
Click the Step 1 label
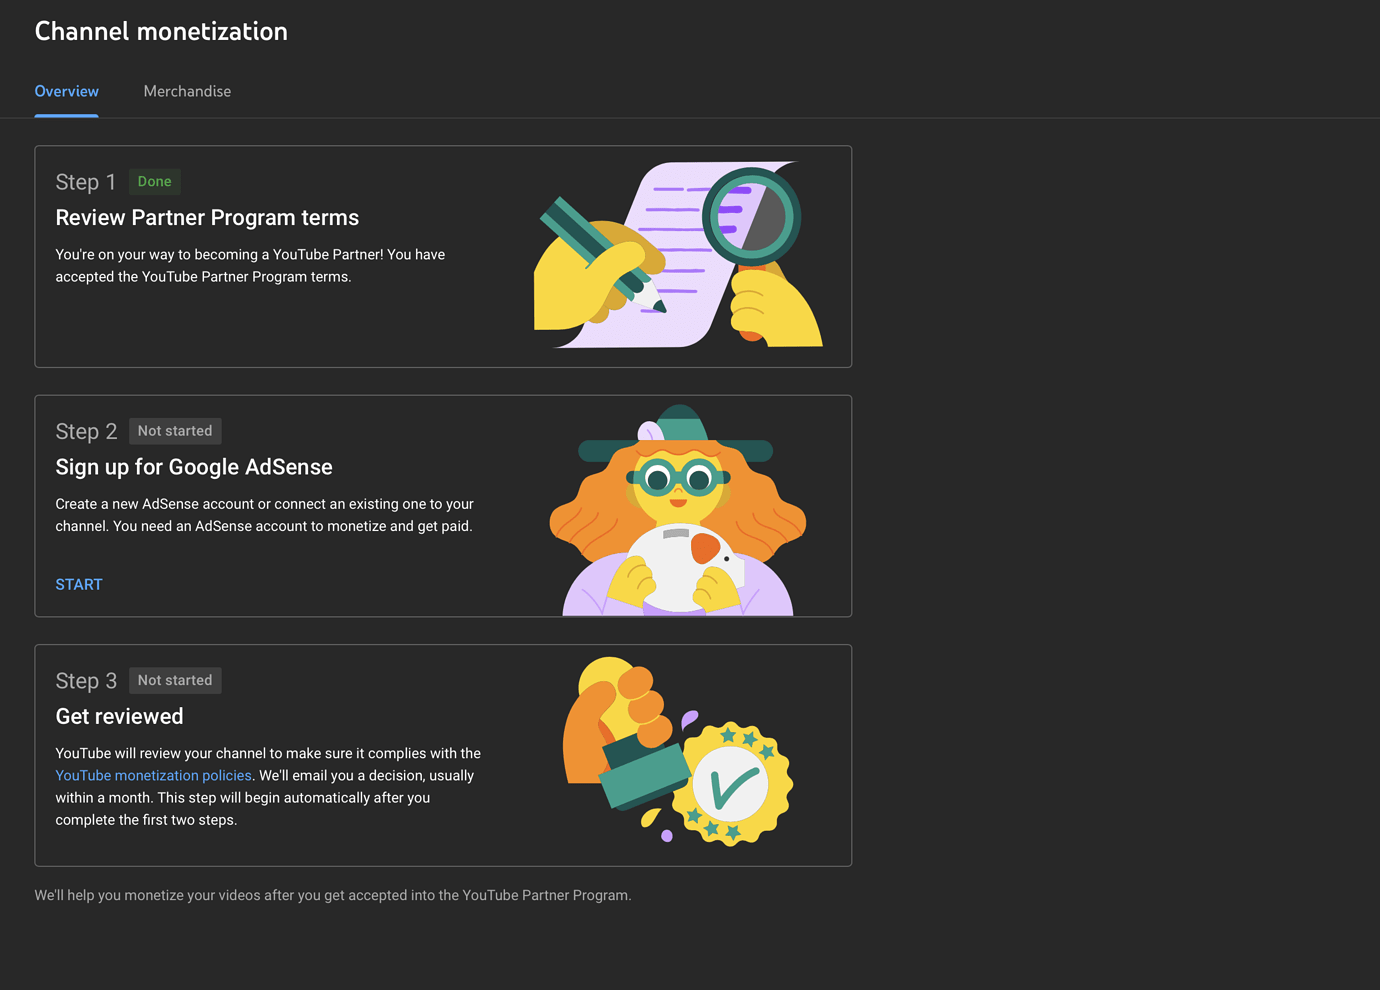click(x=86, y=182)
